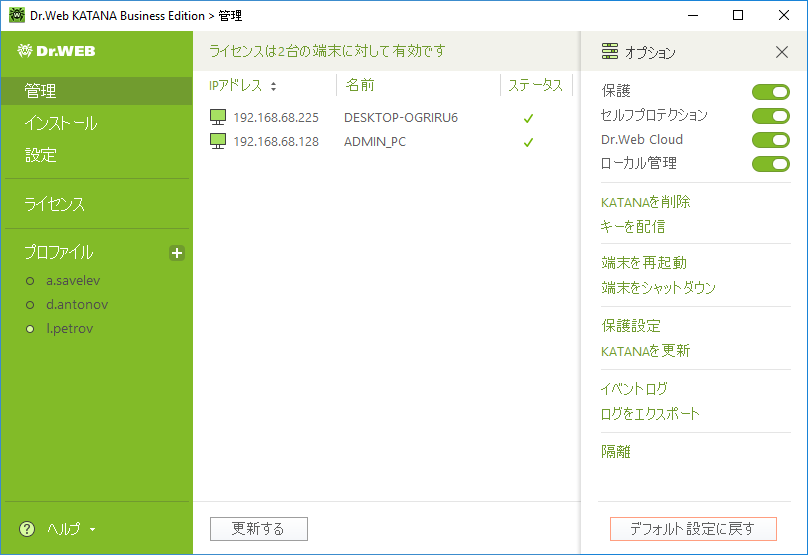Click the 名前 column header
Viewport: 808px width, 555px height.
pyautogui.click(x=360, y=85)
